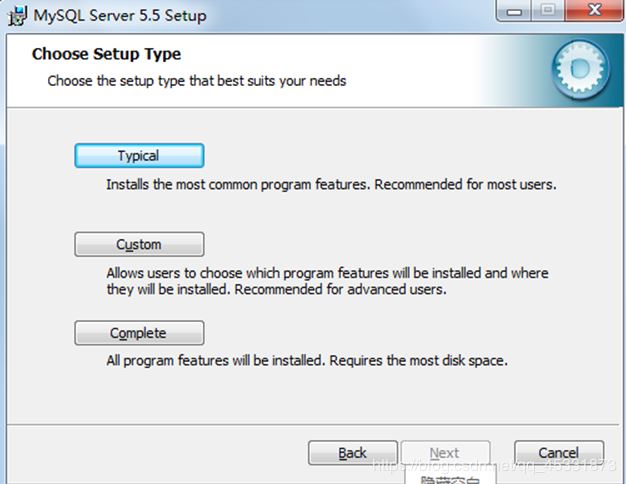Click the disabled maximize window button
Screen dimensions: 626x484
pos(547,11)
